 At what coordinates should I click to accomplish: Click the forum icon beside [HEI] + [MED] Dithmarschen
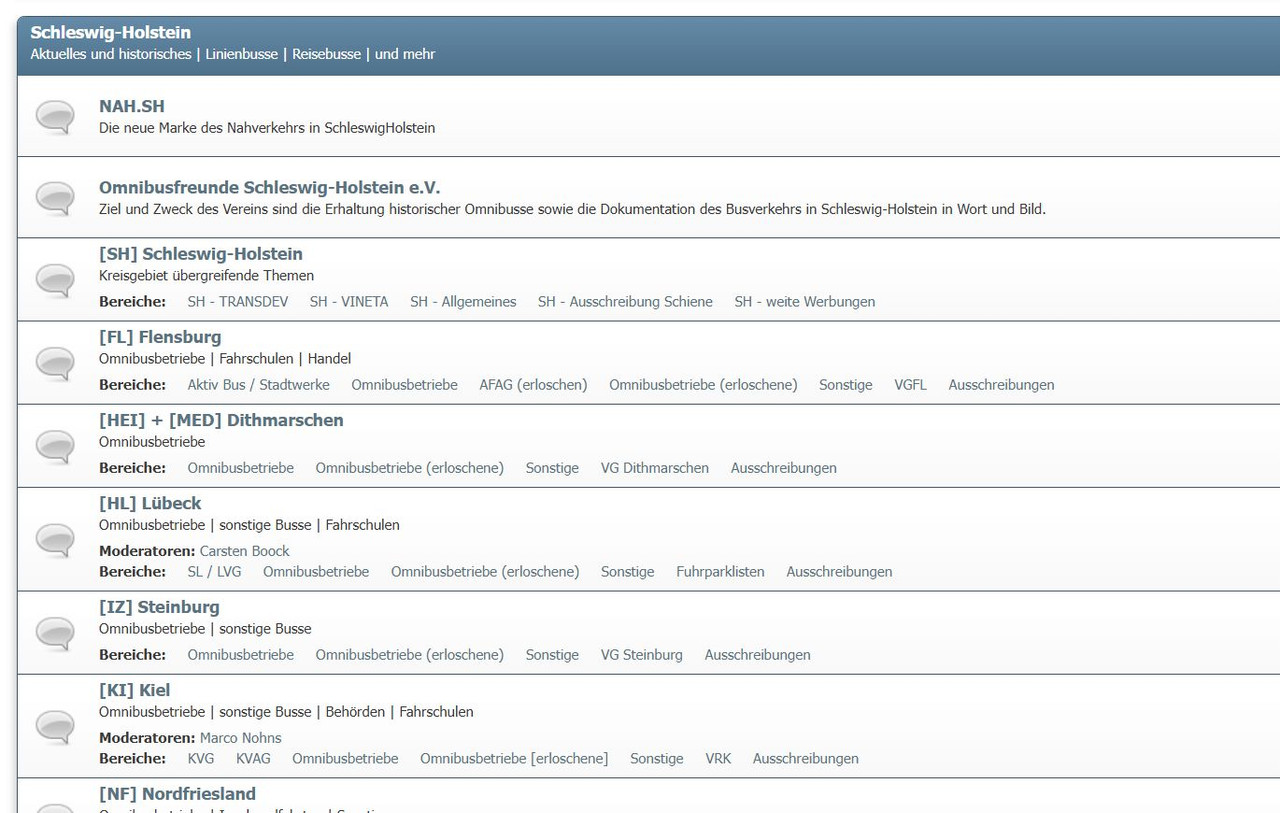[x=55, y=446]
